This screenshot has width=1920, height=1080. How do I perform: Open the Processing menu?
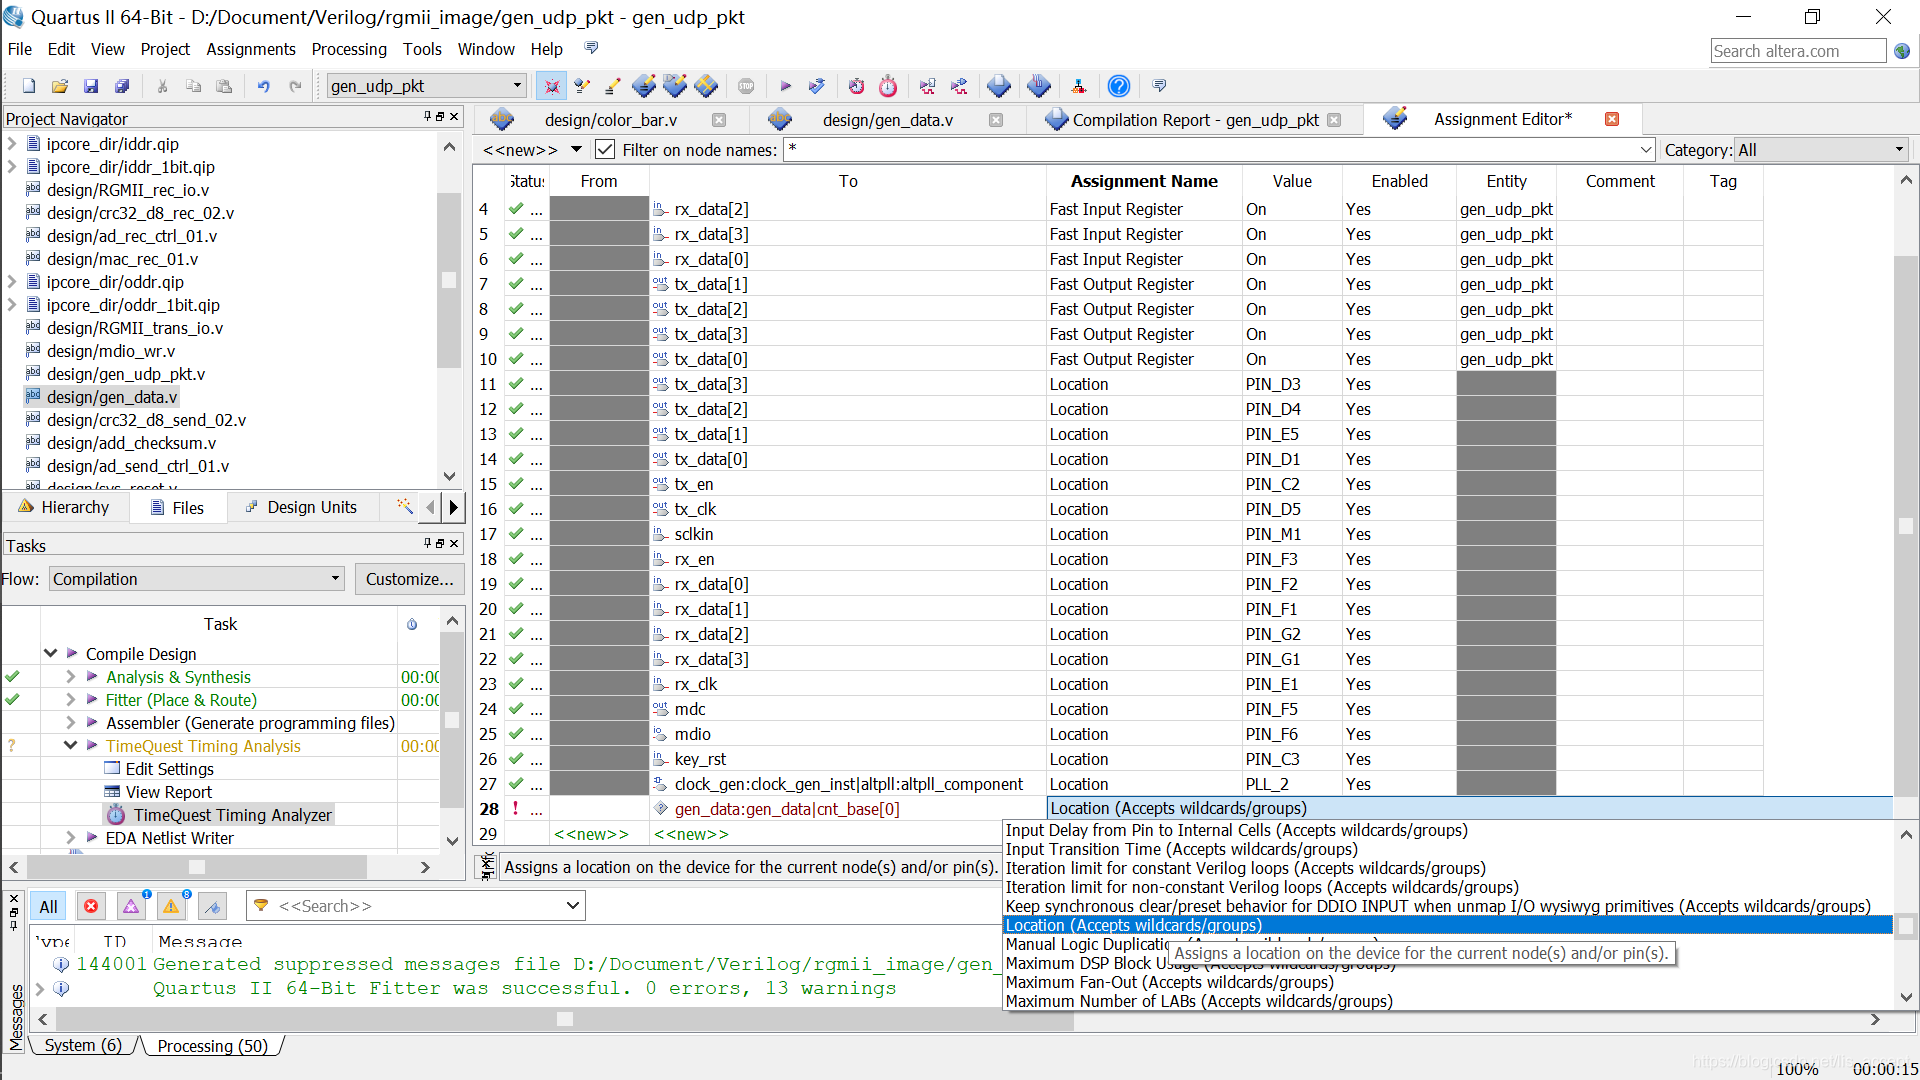(x=349, y=49)
